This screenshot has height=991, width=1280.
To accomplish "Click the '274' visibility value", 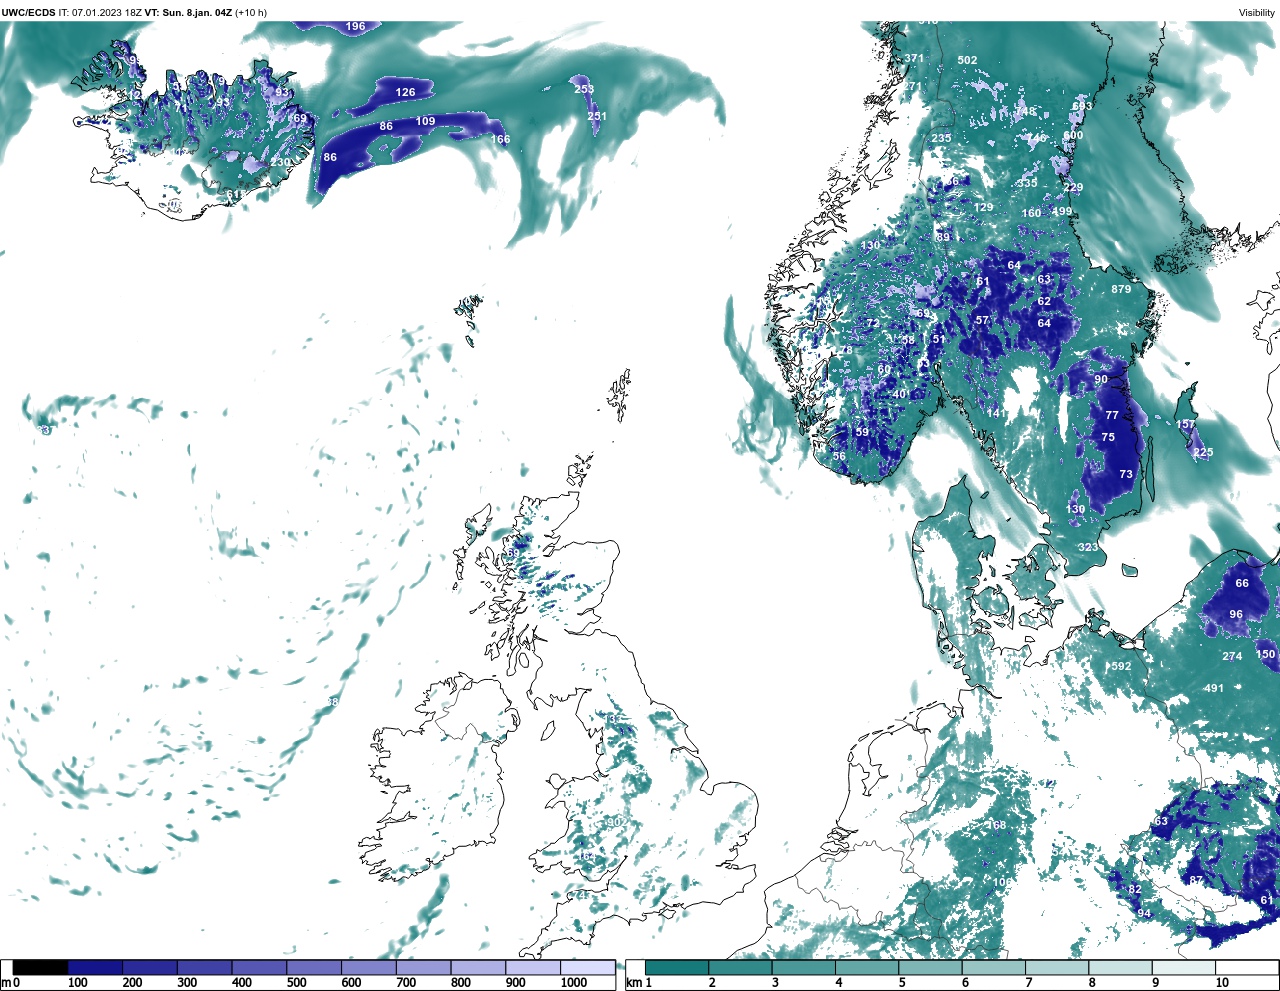I will pyautogui.click(x=1232, y=656).
